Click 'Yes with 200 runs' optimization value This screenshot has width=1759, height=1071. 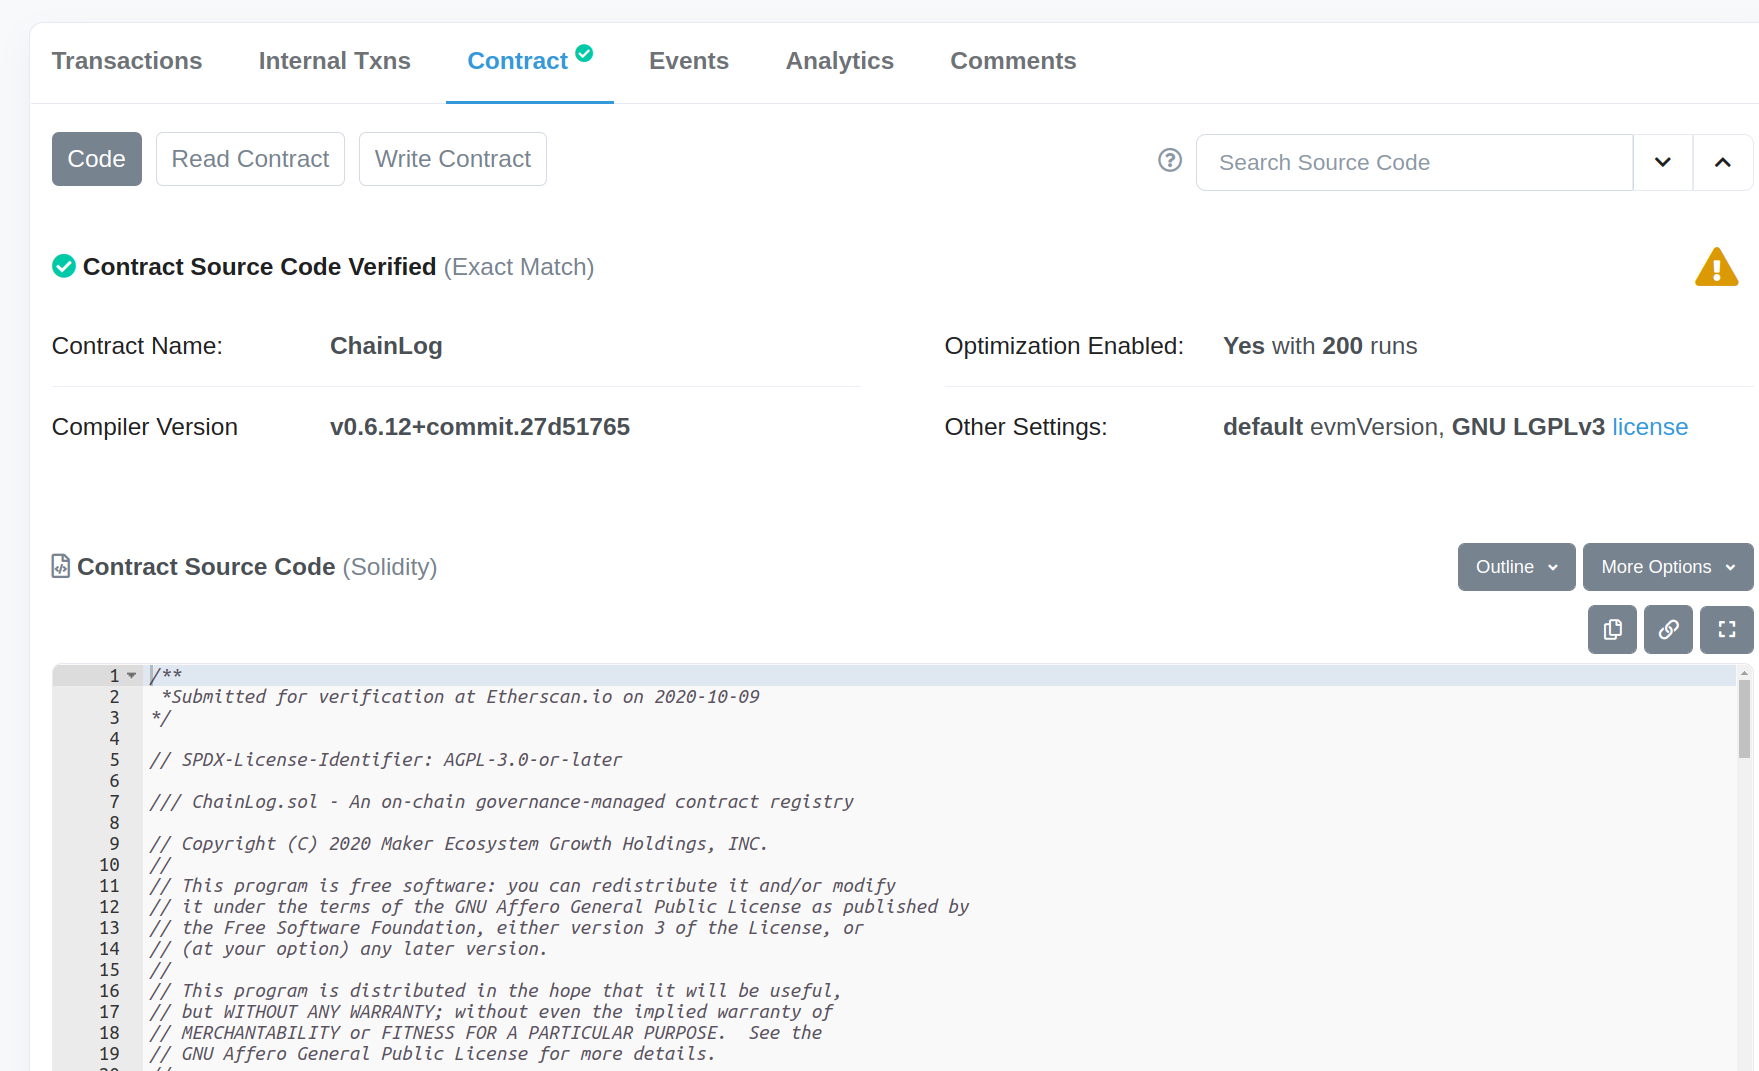(x=1320, y=346)
